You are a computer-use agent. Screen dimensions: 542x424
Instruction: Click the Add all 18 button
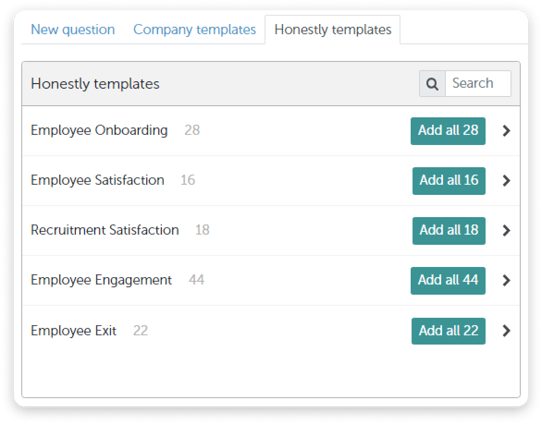click(449, 231)
